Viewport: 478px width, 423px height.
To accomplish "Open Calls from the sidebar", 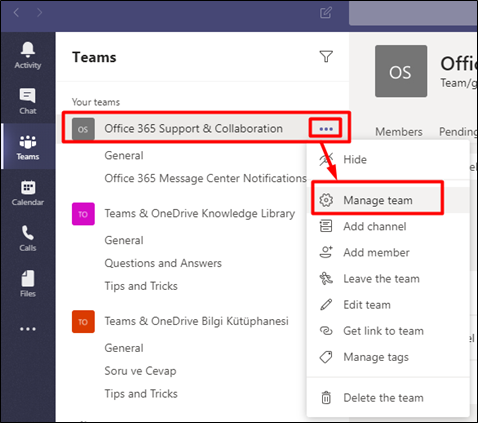I will (x=28, y=238).
